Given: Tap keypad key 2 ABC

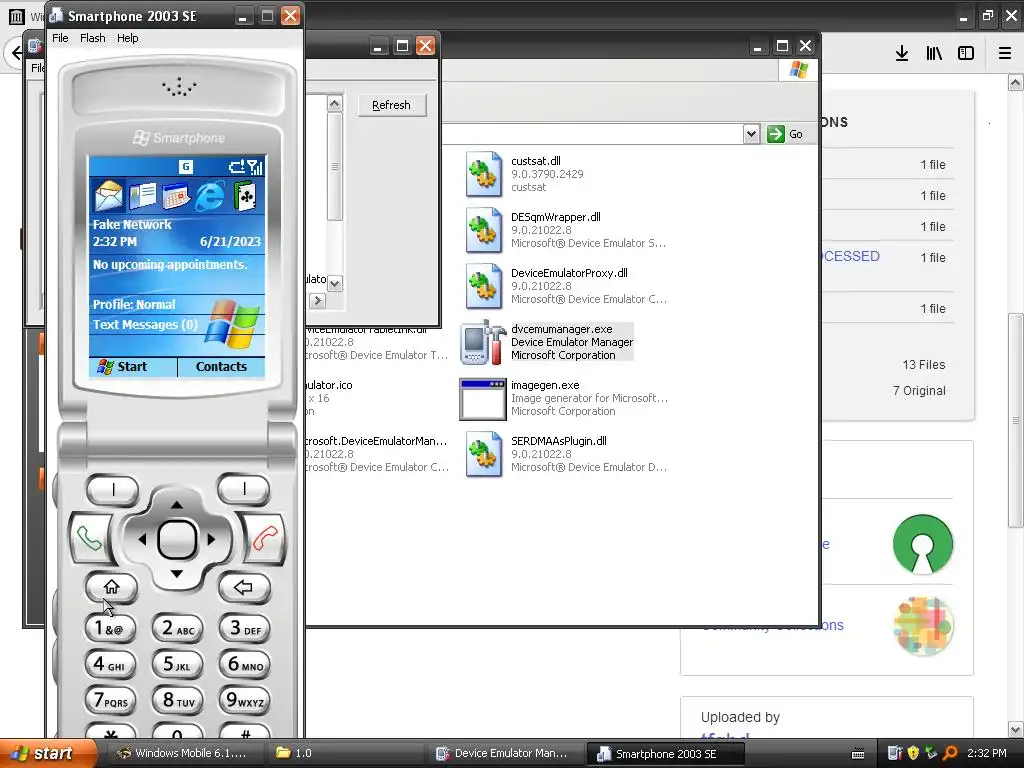Looking at the screenshot, I should point(178,628).
